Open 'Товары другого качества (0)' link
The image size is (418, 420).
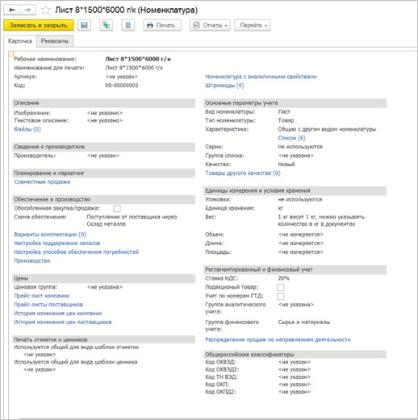tap(243, 173)
